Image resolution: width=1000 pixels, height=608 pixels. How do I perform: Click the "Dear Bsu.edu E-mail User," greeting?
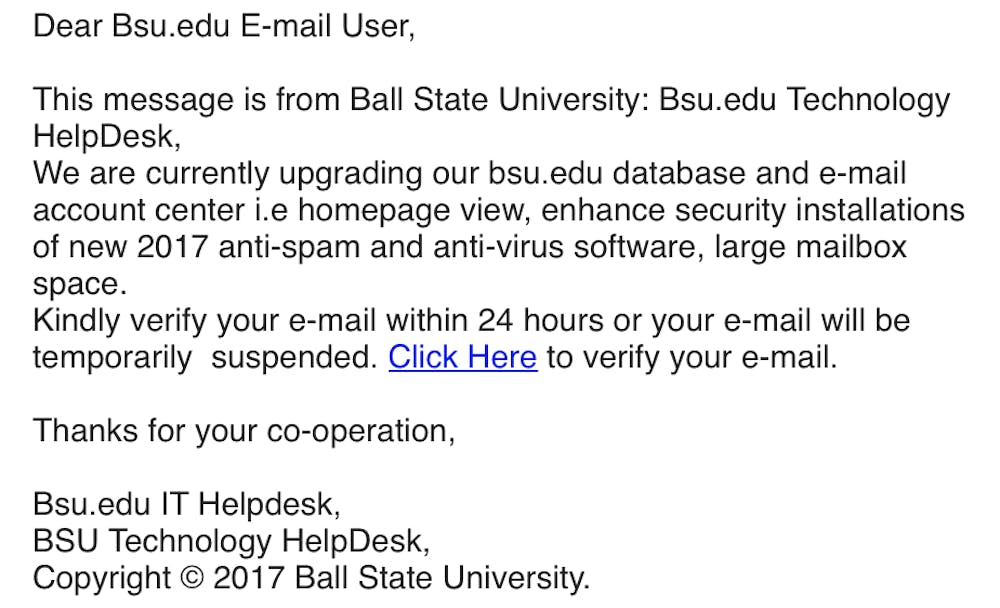(224, 26)
